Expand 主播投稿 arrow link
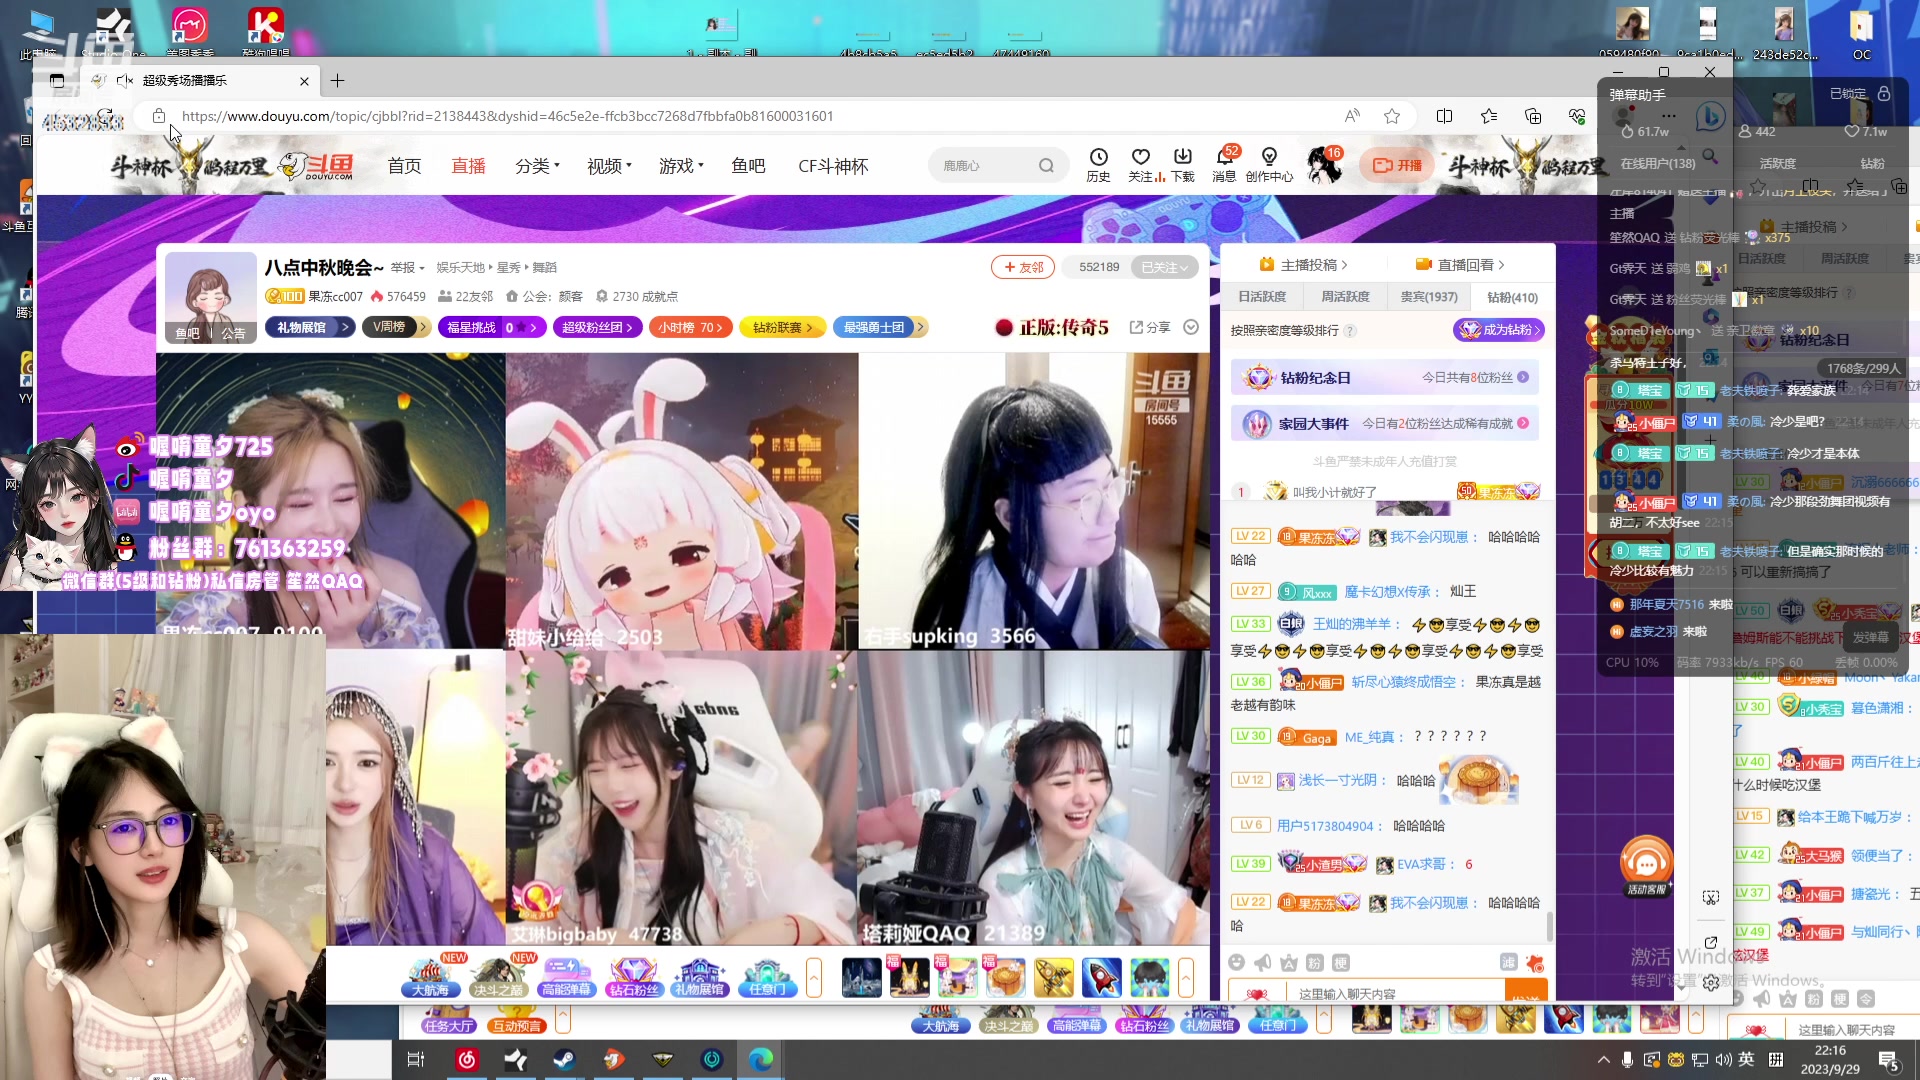Viewport: 1920px width, 1080px height. point(1304,265)
